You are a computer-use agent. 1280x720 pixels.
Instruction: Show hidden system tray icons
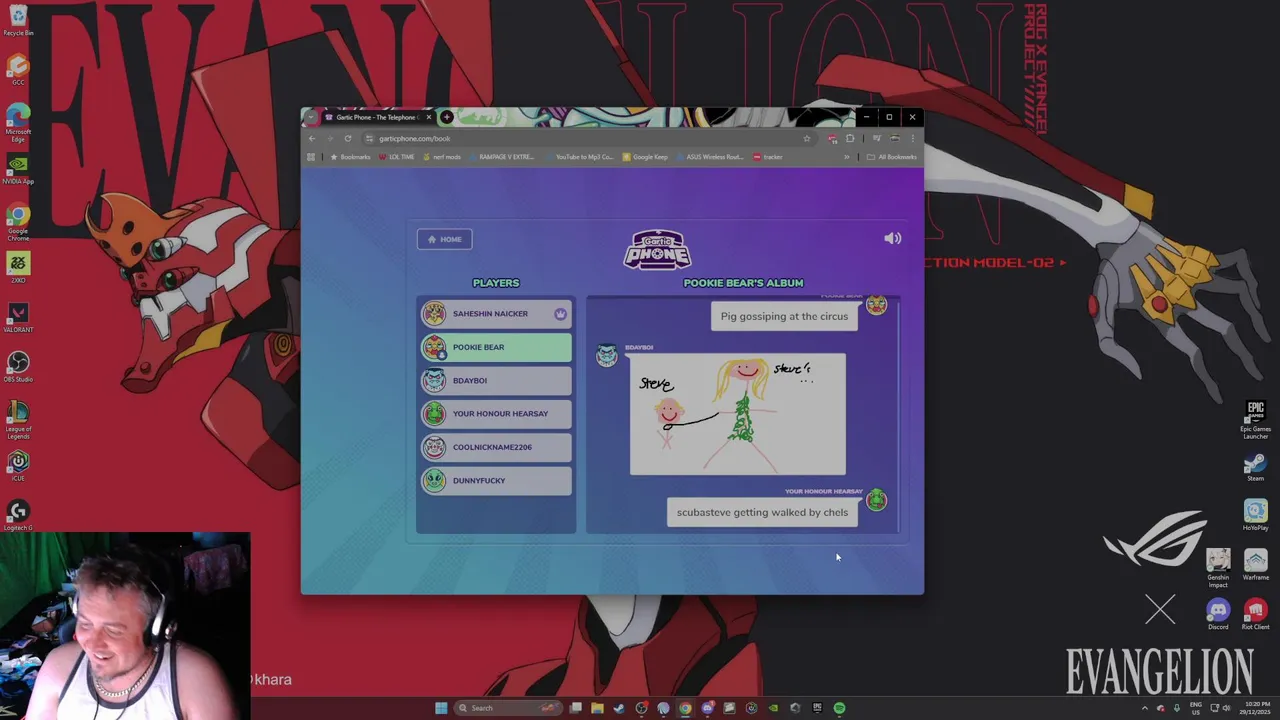point(1145,708)
